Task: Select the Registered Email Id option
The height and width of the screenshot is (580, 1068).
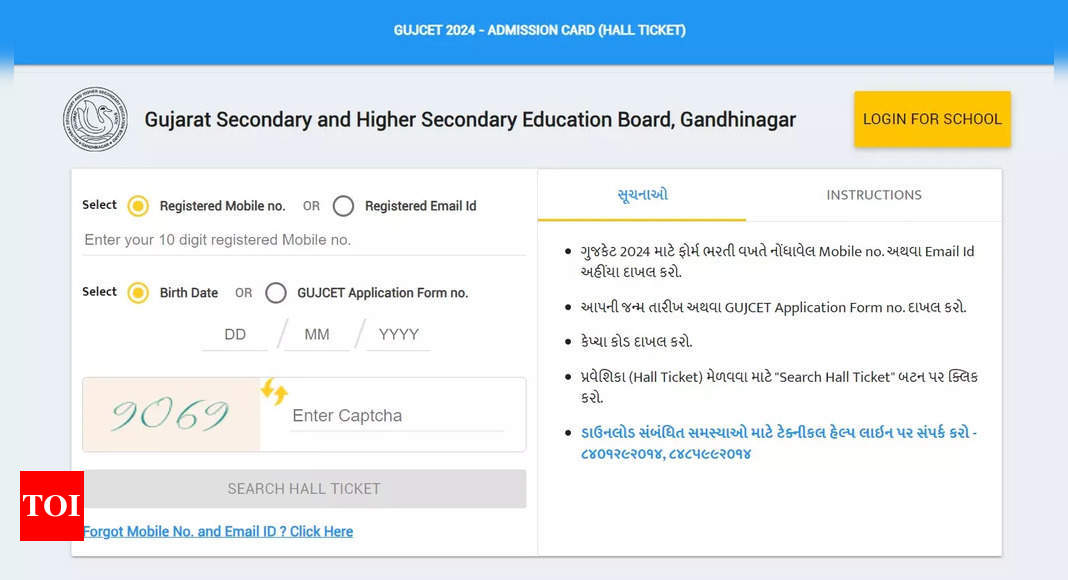Action: (x=343, y=206)
